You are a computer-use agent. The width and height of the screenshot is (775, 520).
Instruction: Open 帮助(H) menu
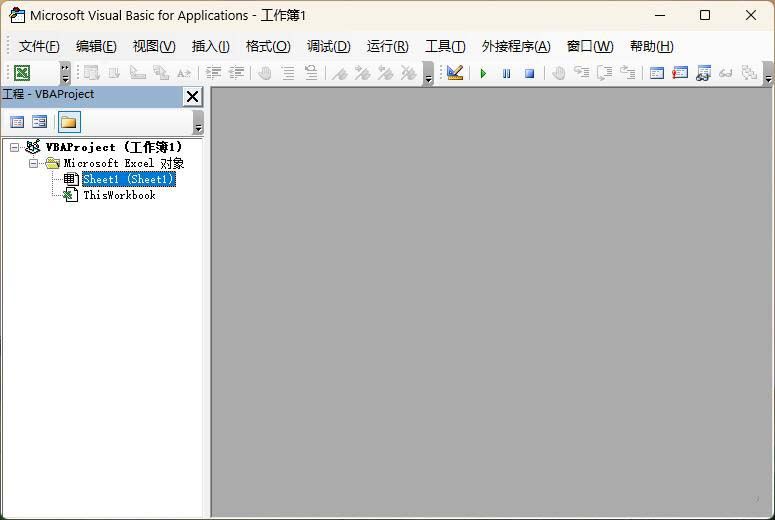point(651,46)
